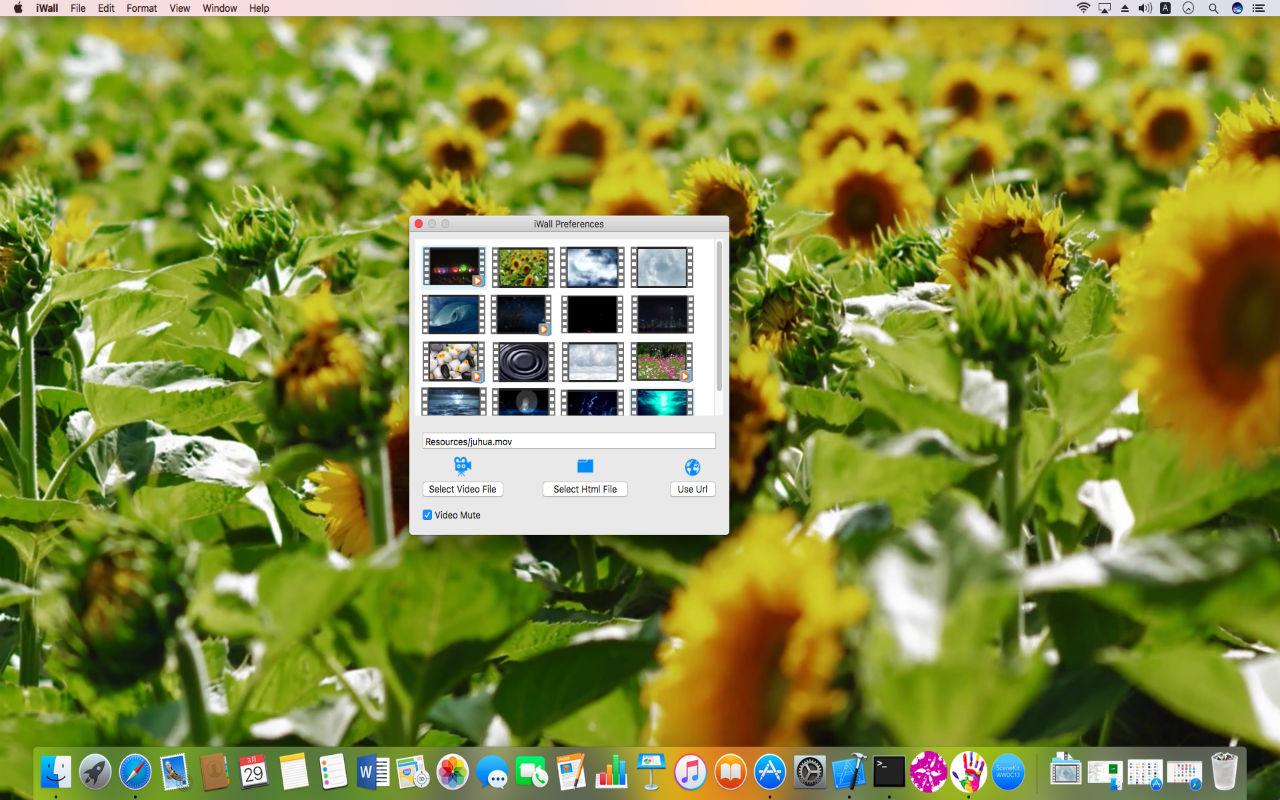Open Launchpad from the Dock
This screenshot has width=1280, height=800.
point(94,771)
